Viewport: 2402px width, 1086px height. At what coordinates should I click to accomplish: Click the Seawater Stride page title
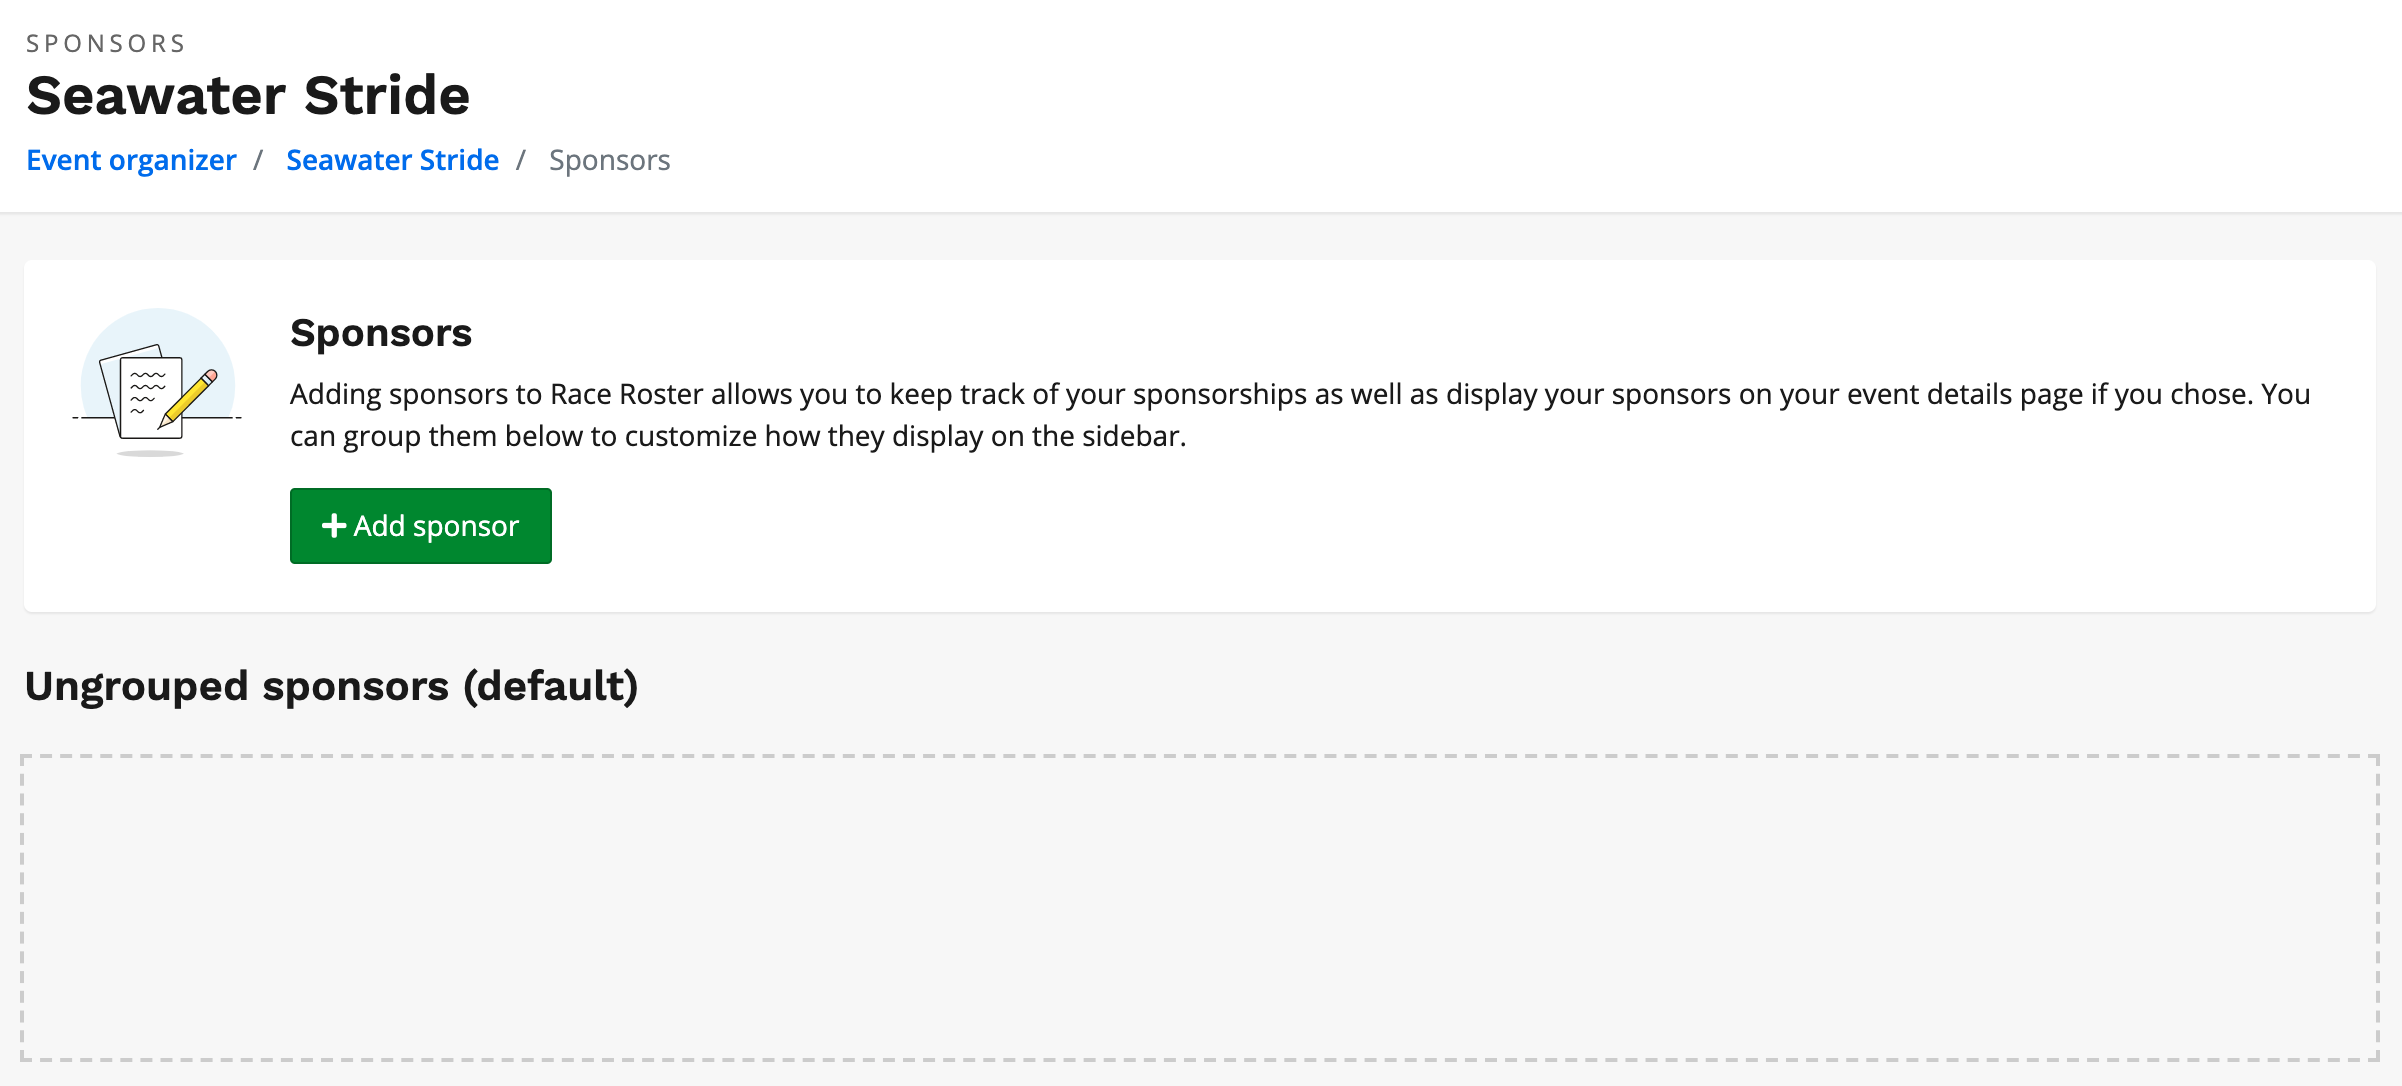coord(248,96)
